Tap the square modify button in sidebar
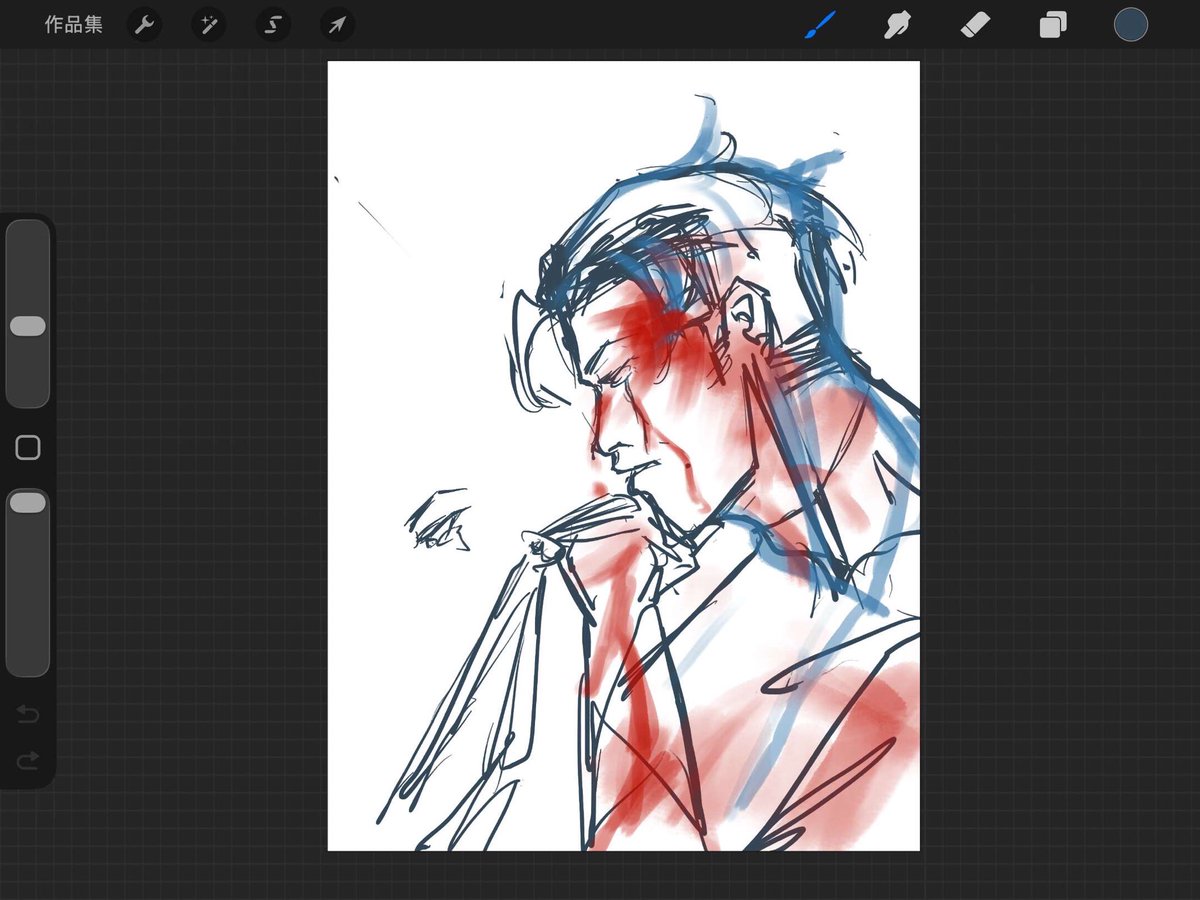The width and height of the screenshot is (1200, 900). pos(28,447)
